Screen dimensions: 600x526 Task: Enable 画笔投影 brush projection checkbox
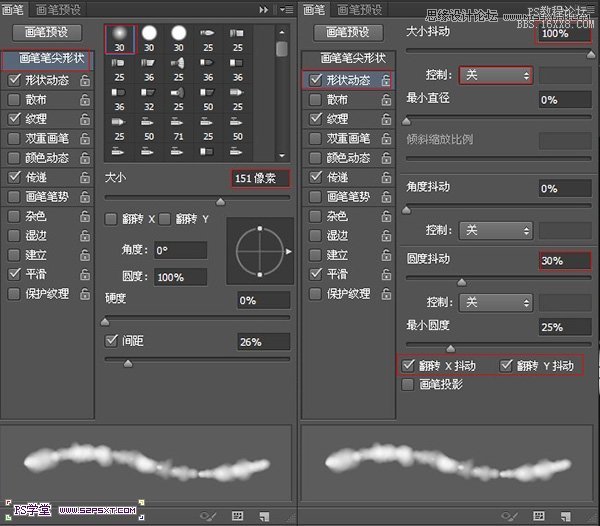point(408,385)
